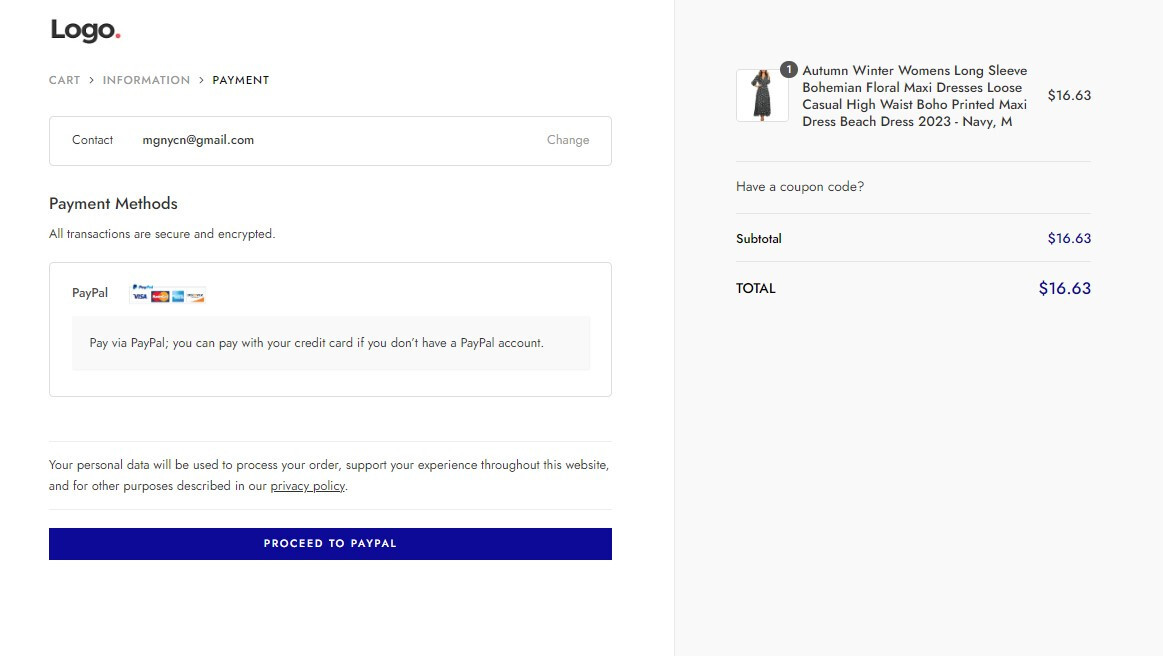Click the TOTAL amount $16.63
This screenshot has height=656, width=1163.
tap(1064, 289)
